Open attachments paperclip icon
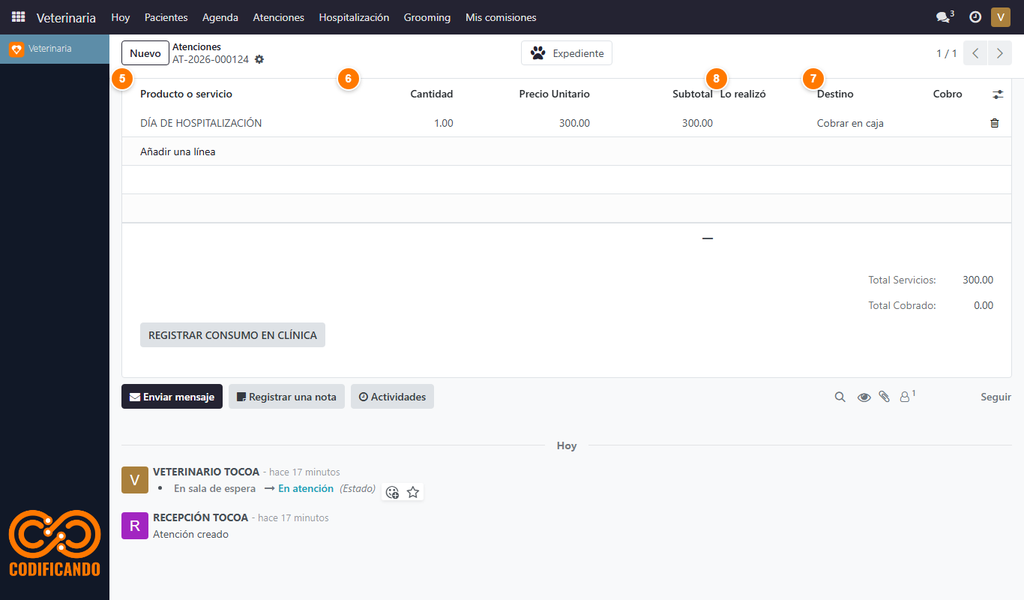This screenshot has width=1024, height=600. coord(884,396)
